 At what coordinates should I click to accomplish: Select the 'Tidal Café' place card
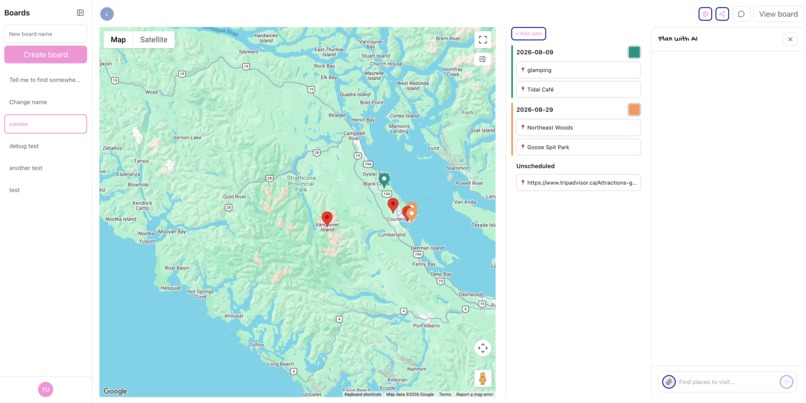coord(578,89)
